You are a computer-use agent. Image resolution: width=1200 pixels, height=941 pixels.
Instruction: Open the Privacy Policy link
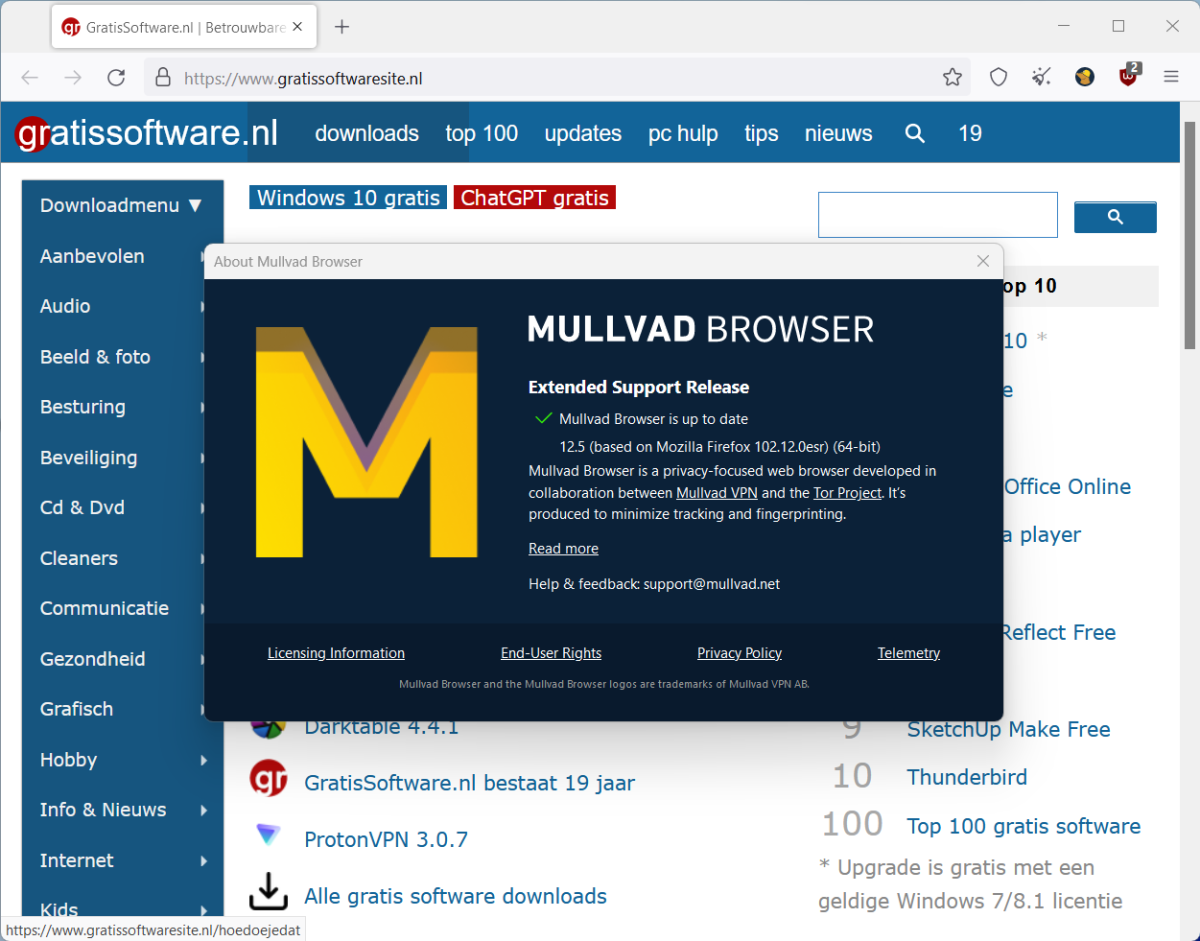tap(739, 653)
